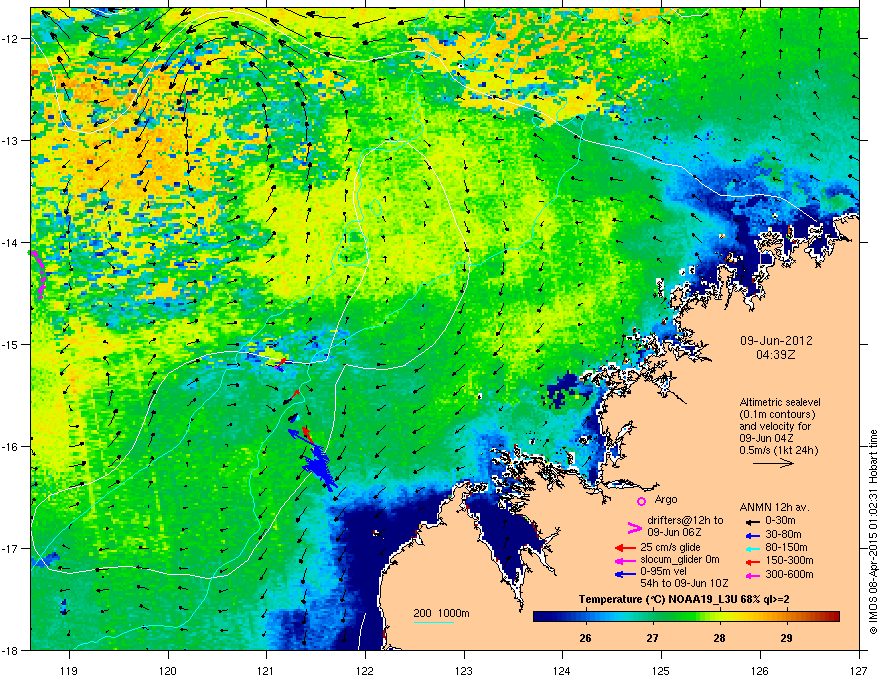
Task: Click the '30-80m' depth label
Action: pyautogui.click(x=783, y=534)
